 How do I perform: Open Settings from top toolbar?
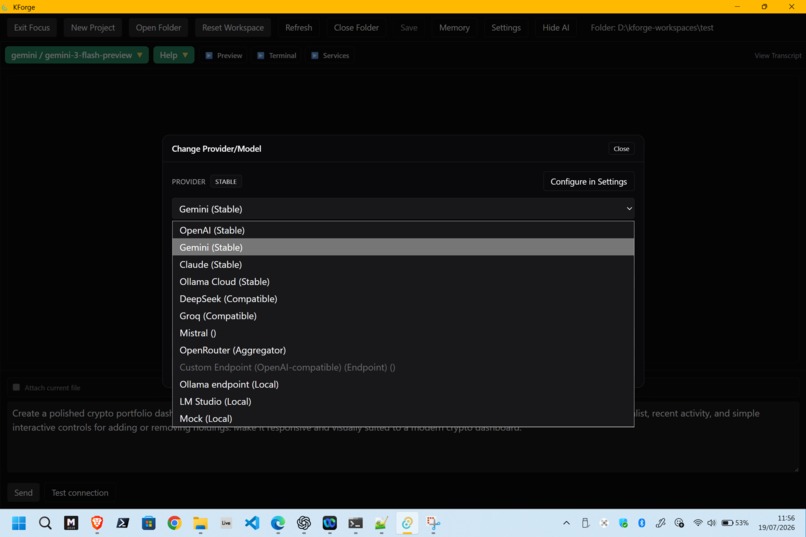506,28
